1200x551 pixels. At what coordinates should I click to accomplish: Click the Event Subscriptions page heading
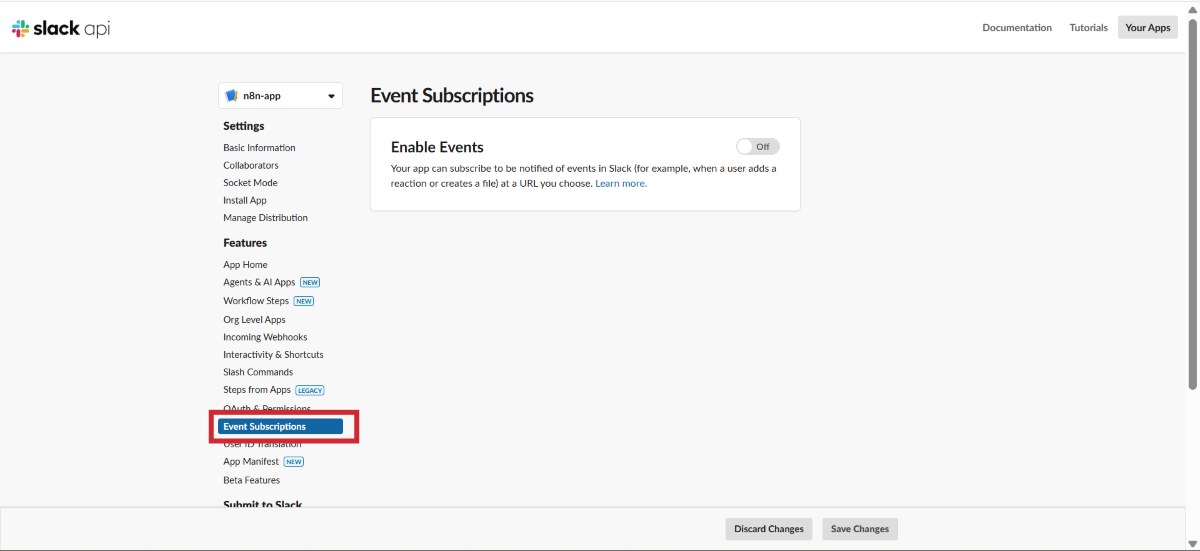[x=452, y=96]
